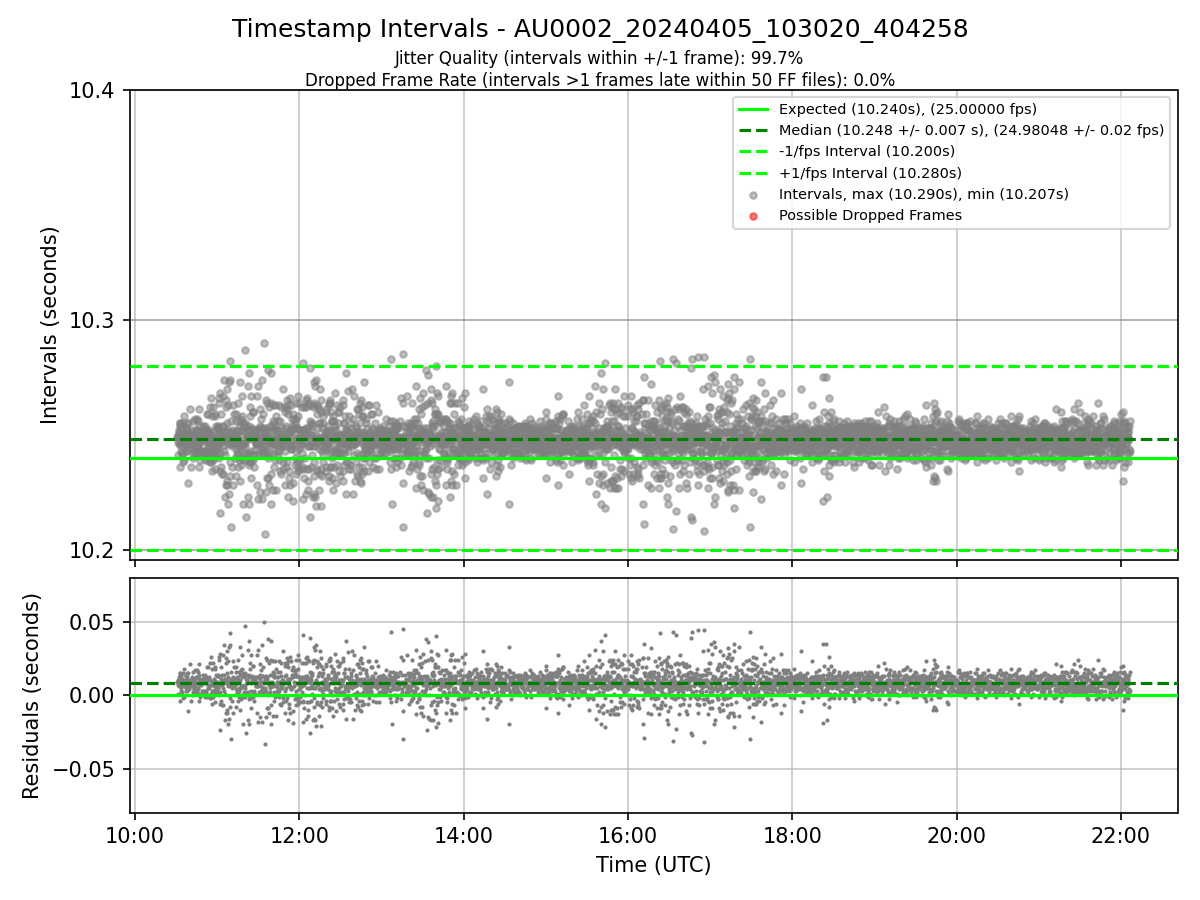This screenshot has width=1200, height=900.
Task: Click the residuals tick label "−0.05"
Action: (x=85, y=770)
